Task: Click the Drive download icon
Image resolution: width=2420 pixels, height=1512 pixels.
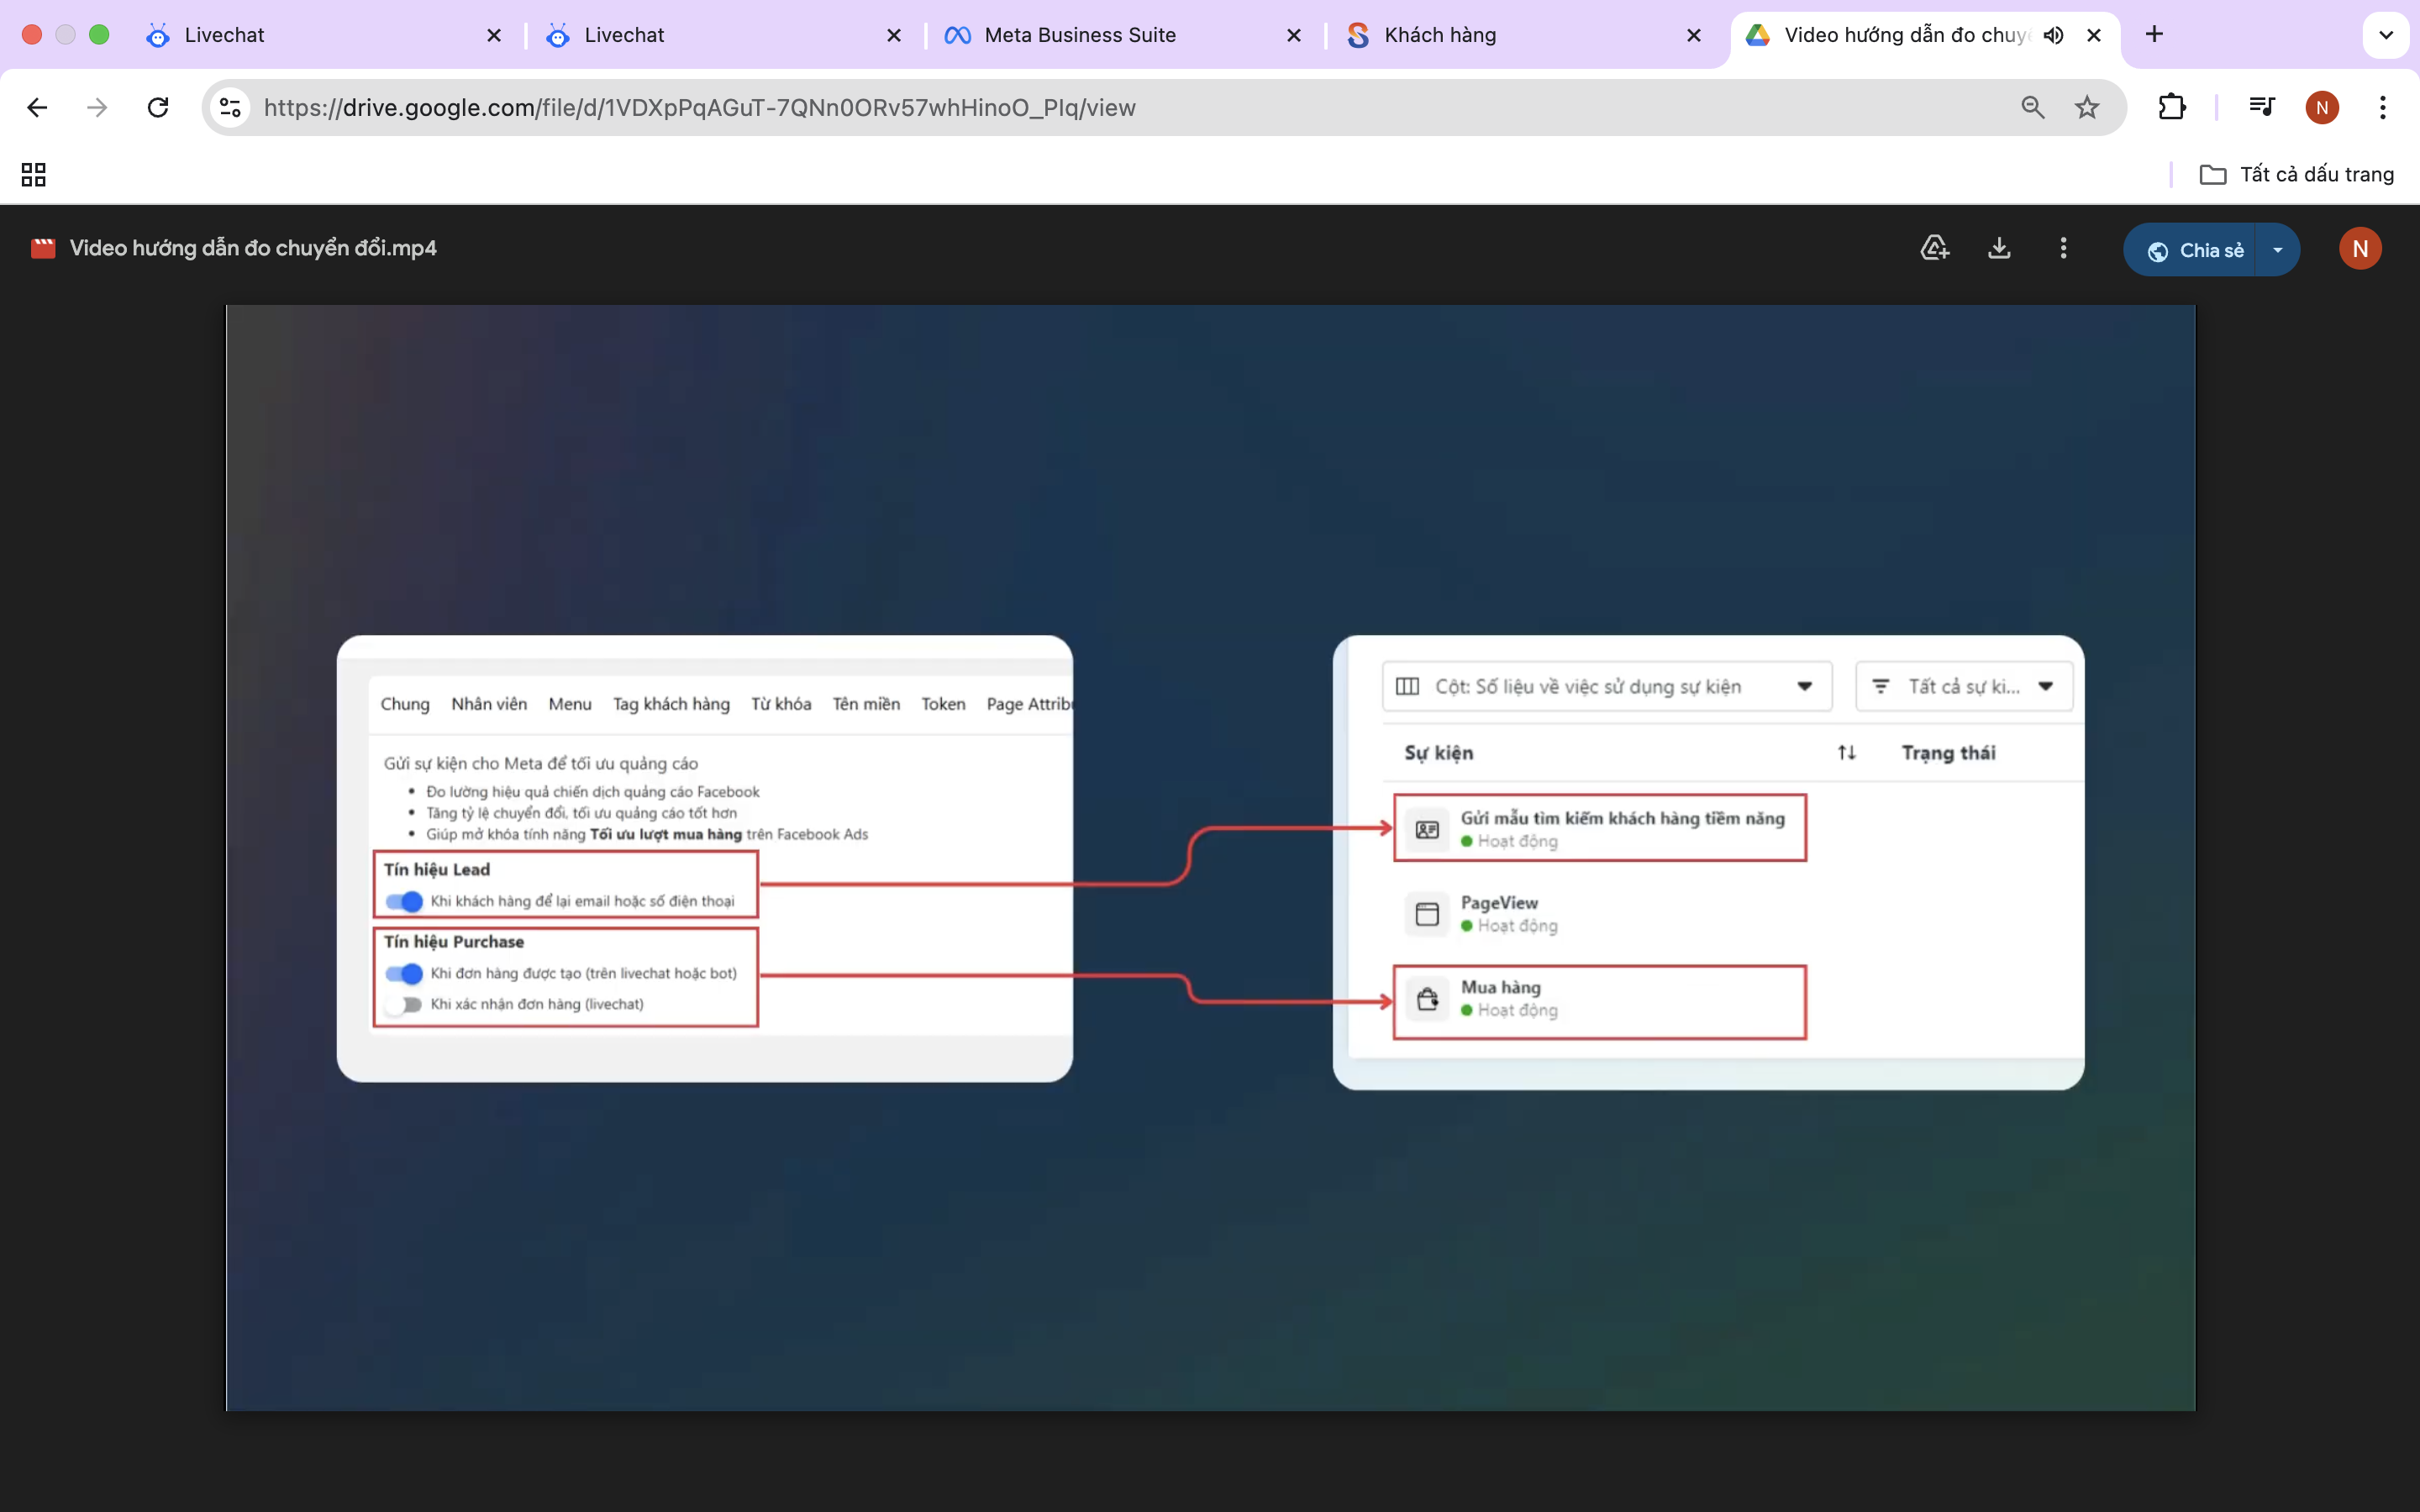Action: [1999, 248]
